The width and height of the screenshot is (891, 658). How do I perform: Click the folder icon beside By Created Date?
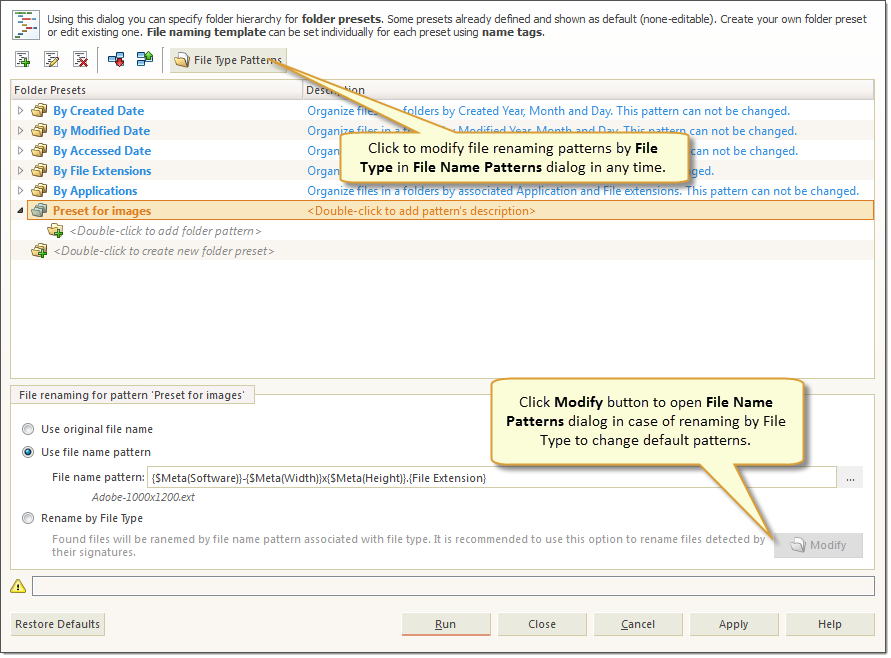point(39,111)
